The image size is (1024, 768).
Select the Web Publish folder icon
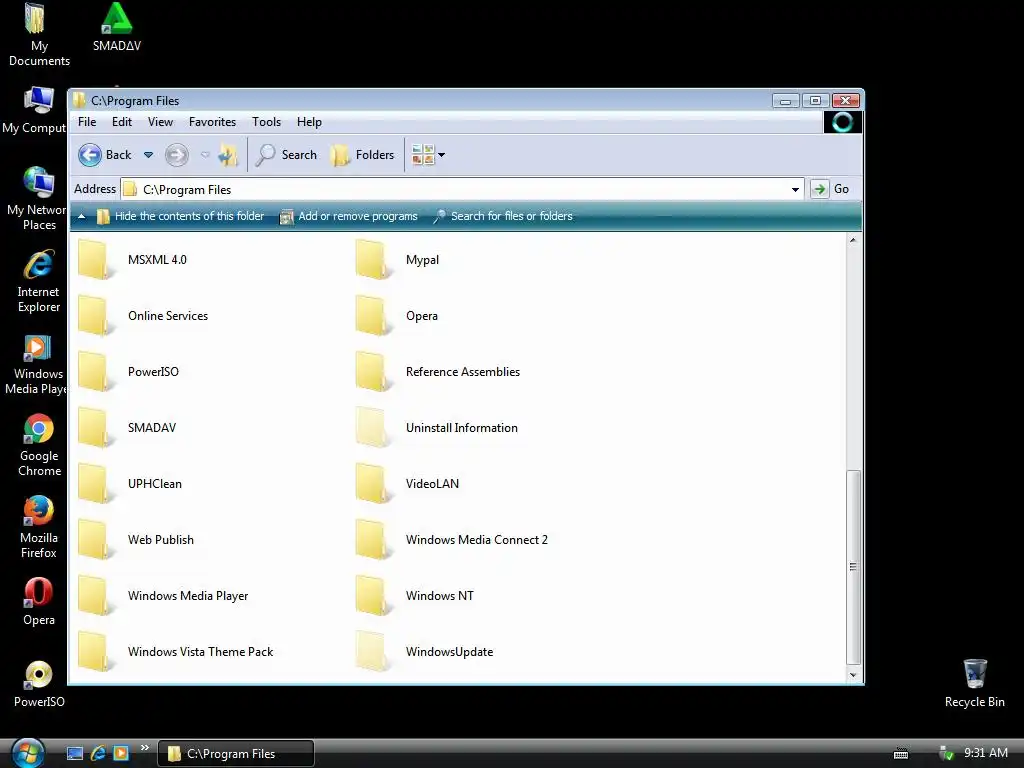point(94,541)
